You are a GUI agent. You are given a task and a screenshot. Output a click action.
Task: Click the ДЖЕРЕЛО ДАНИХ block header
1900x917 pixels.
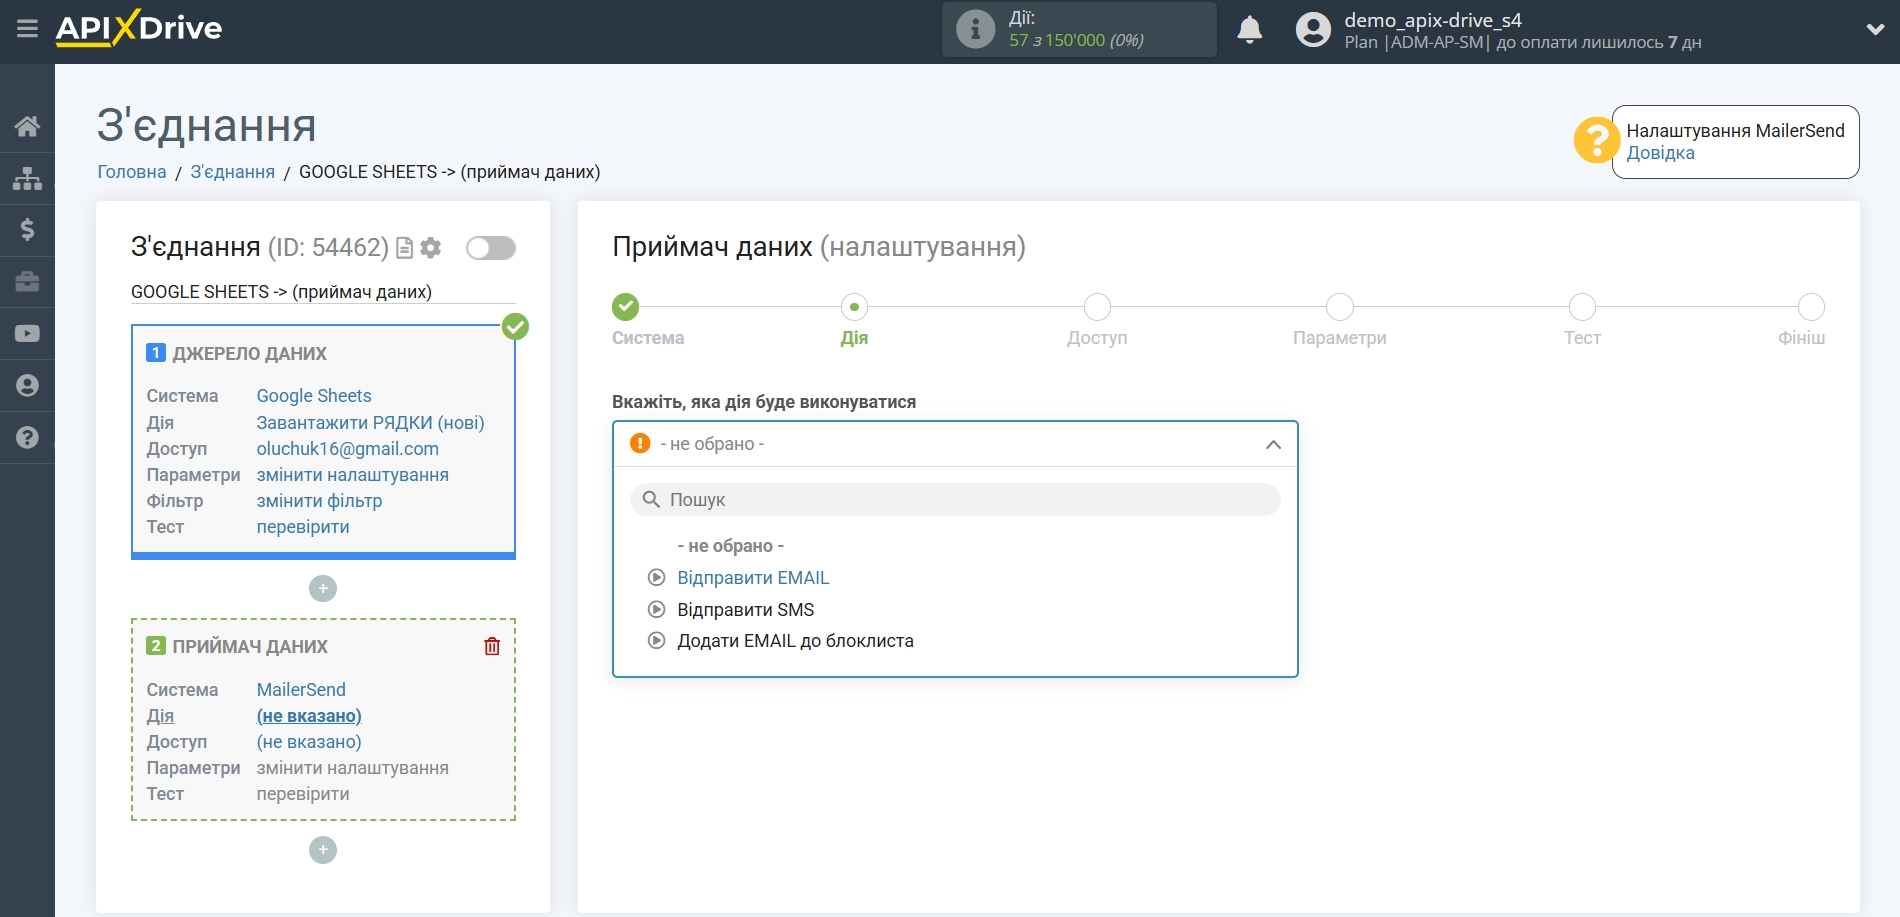(249, 354)
